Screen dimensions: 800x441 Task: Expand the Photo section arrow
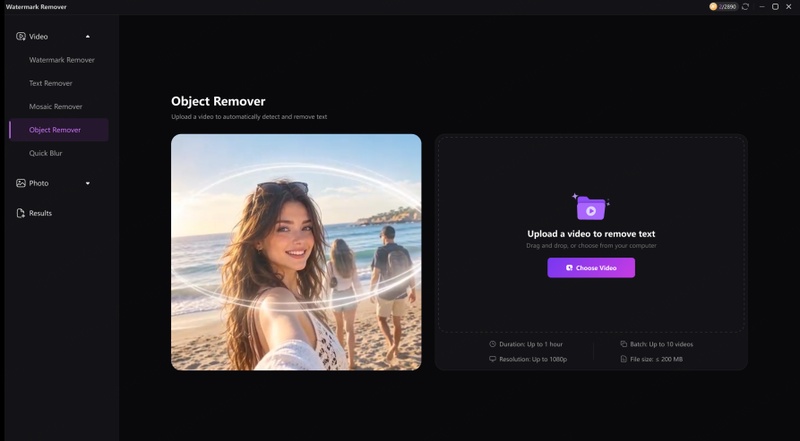coord(88,183)
